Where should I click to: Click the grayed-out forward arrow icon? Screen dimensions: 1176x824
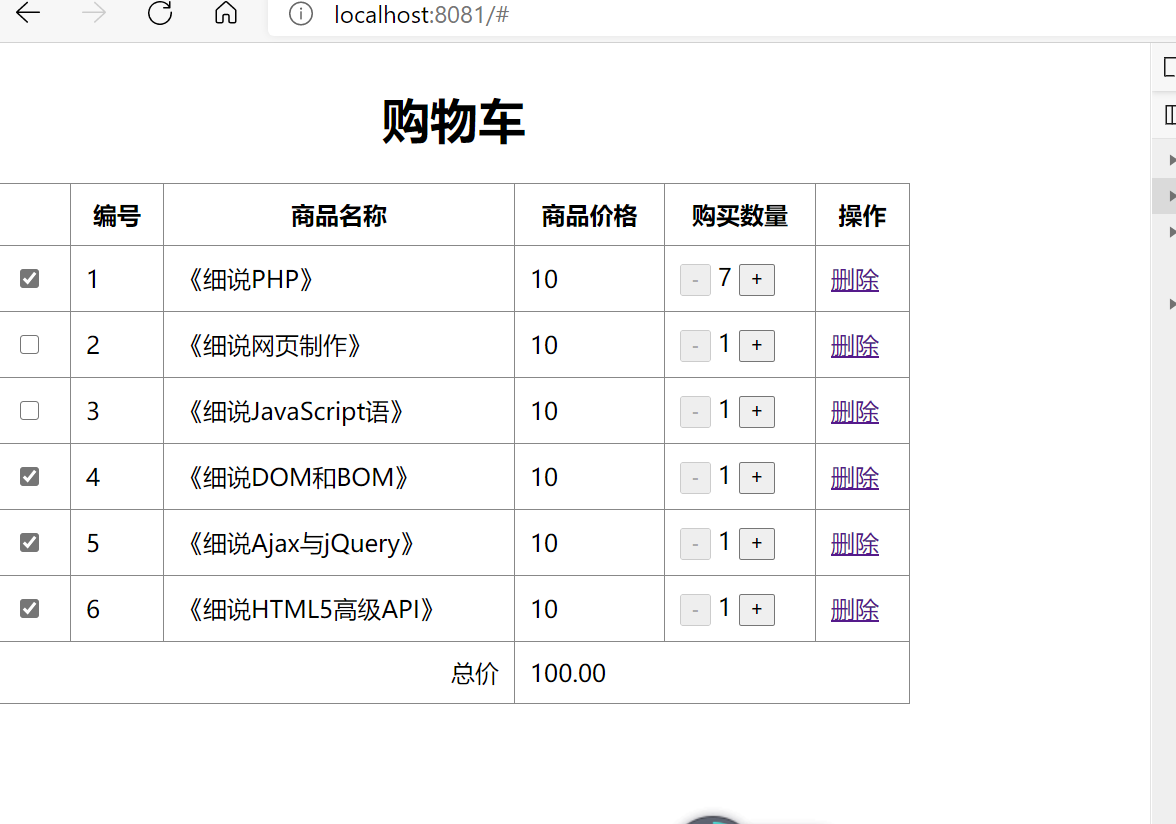click(x=92, y=15)
